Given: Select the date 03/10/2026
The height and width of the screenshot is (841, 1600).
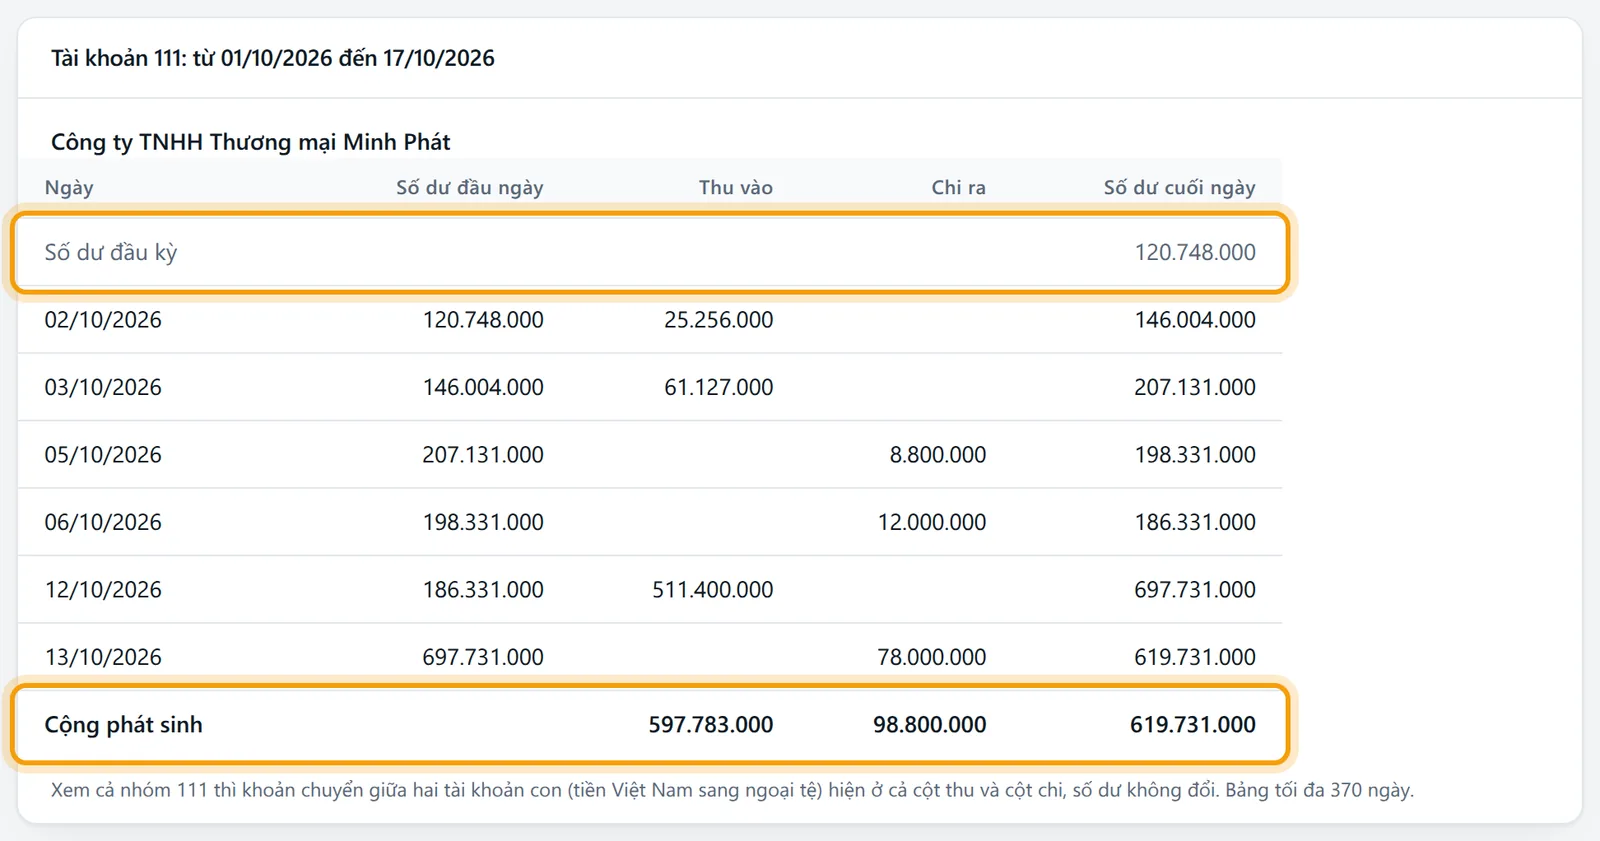Looking at the screenshot, I should [x=103, y=387].
